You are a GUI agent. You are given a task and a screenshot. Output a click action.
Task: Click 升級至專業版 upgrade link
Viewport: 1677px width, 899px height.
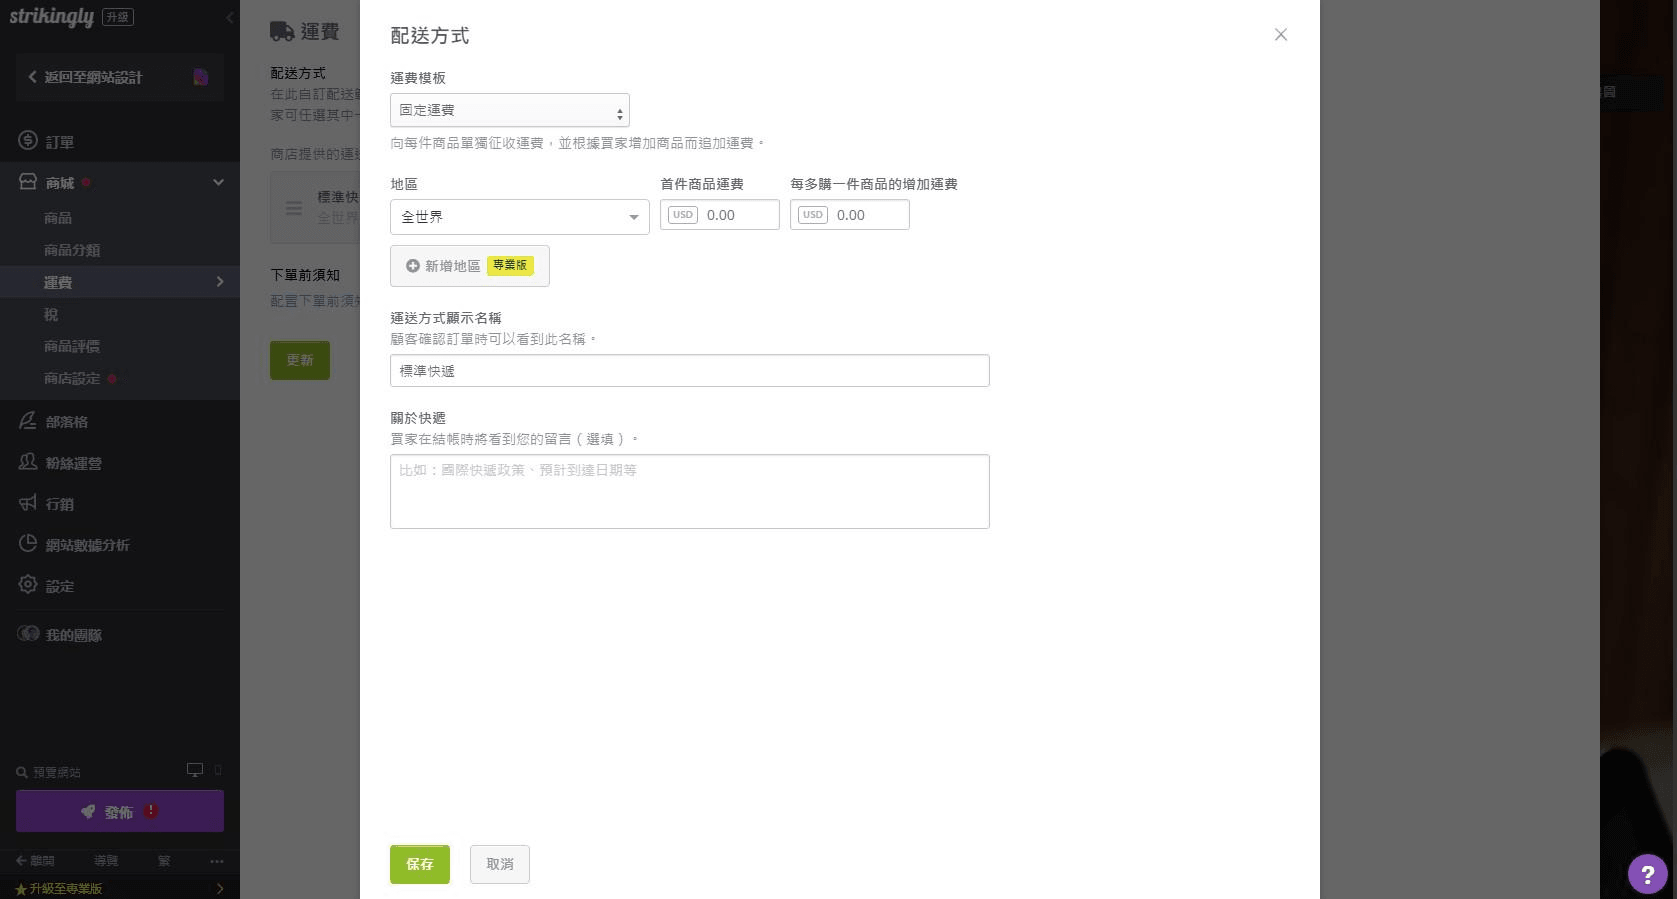tap(65, 889)
